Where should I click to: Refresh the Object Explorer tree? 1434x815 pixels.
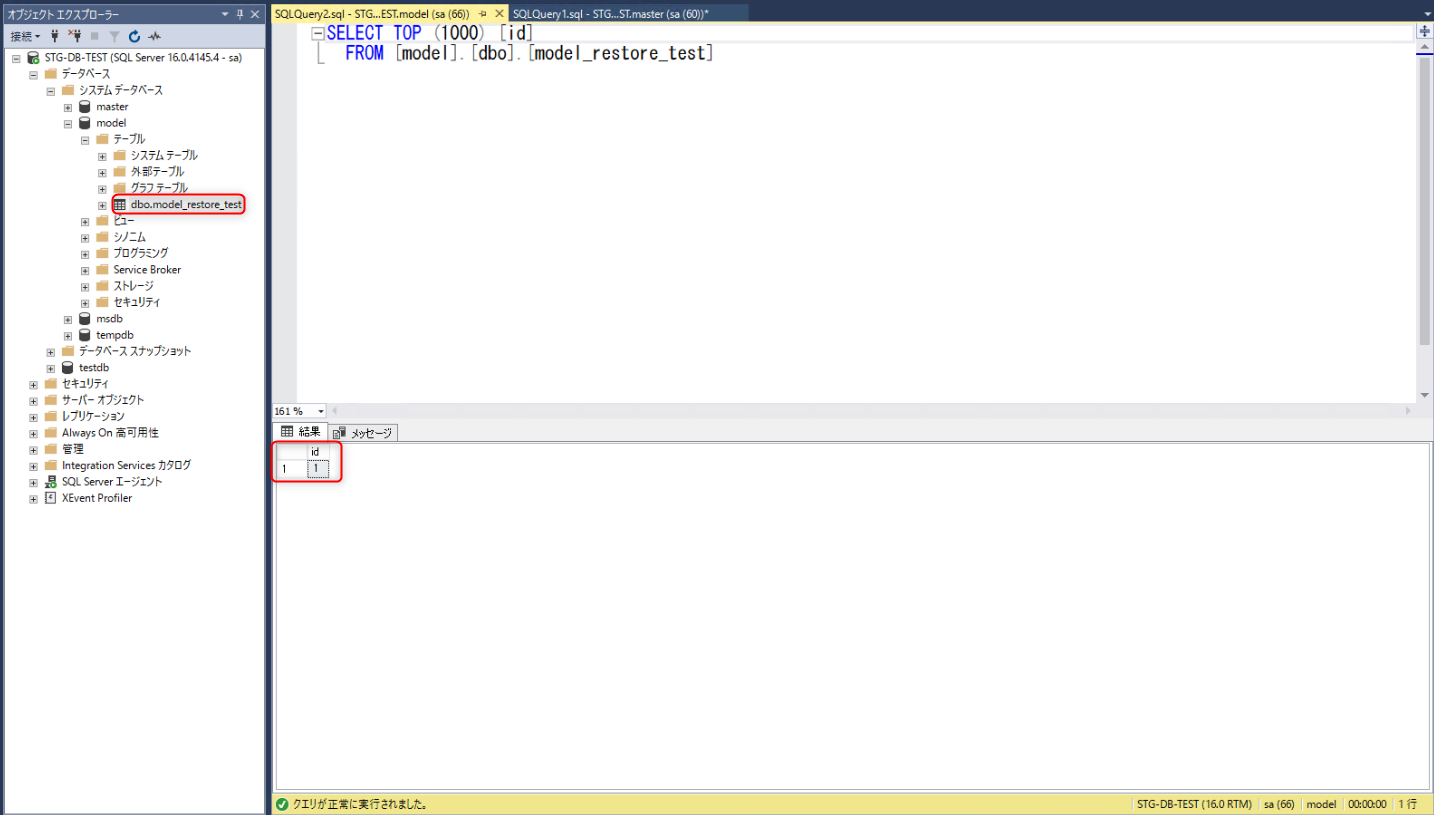133,36
